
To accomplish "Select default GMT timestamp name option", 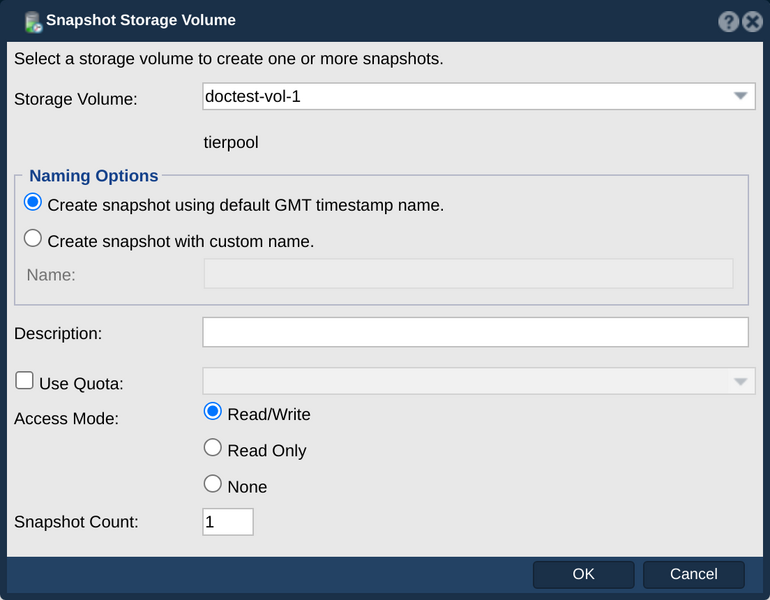I will [x=33, y=202].
